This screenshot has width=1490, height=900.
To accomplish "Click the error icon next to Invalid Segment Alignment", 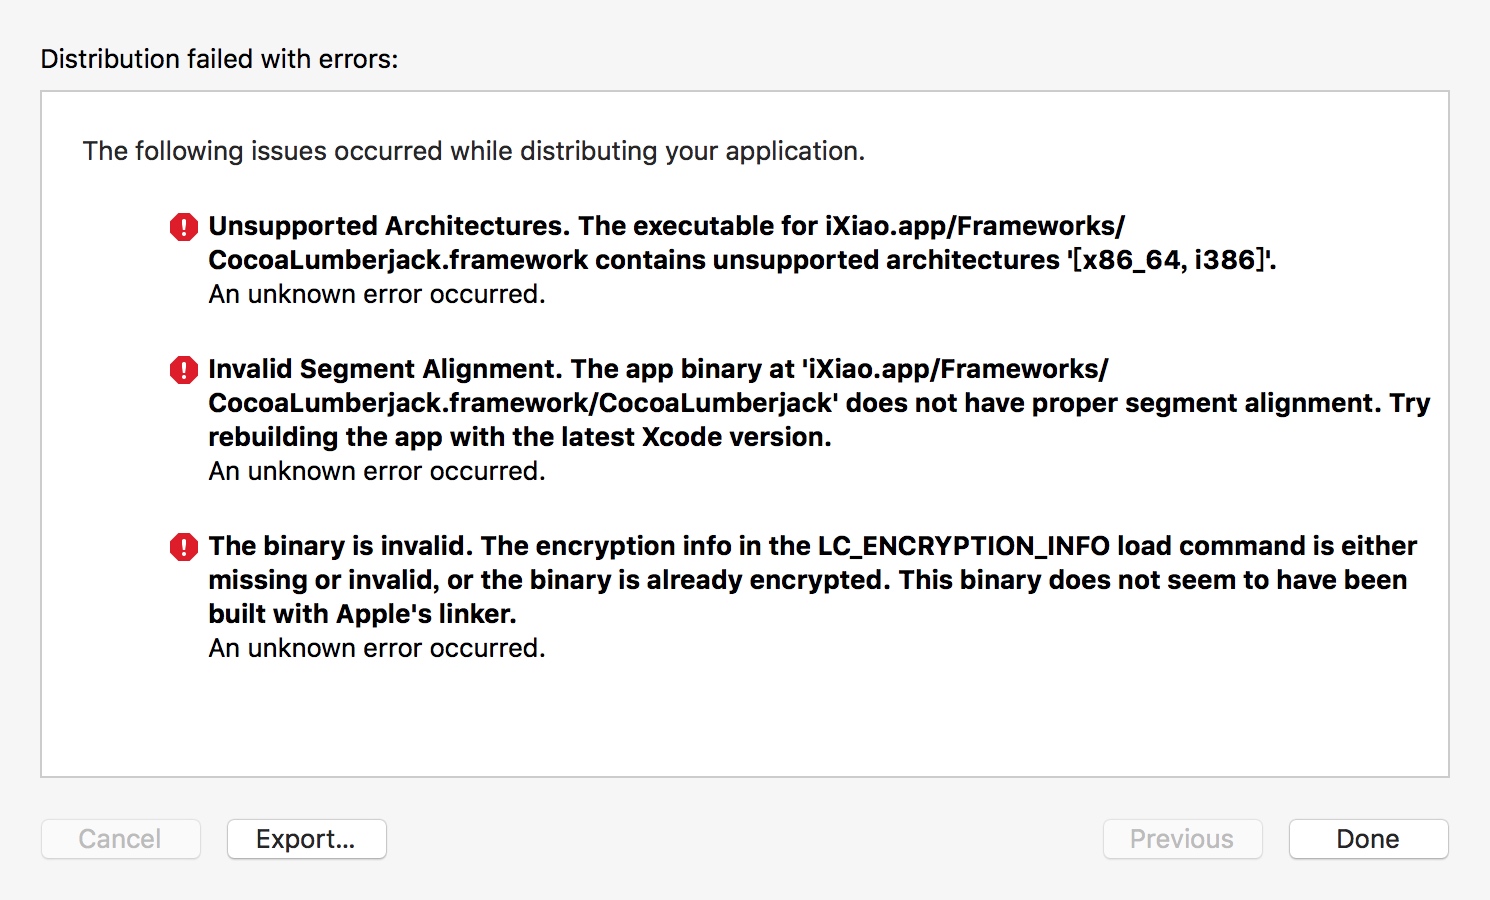I will [x=184, y=370].
